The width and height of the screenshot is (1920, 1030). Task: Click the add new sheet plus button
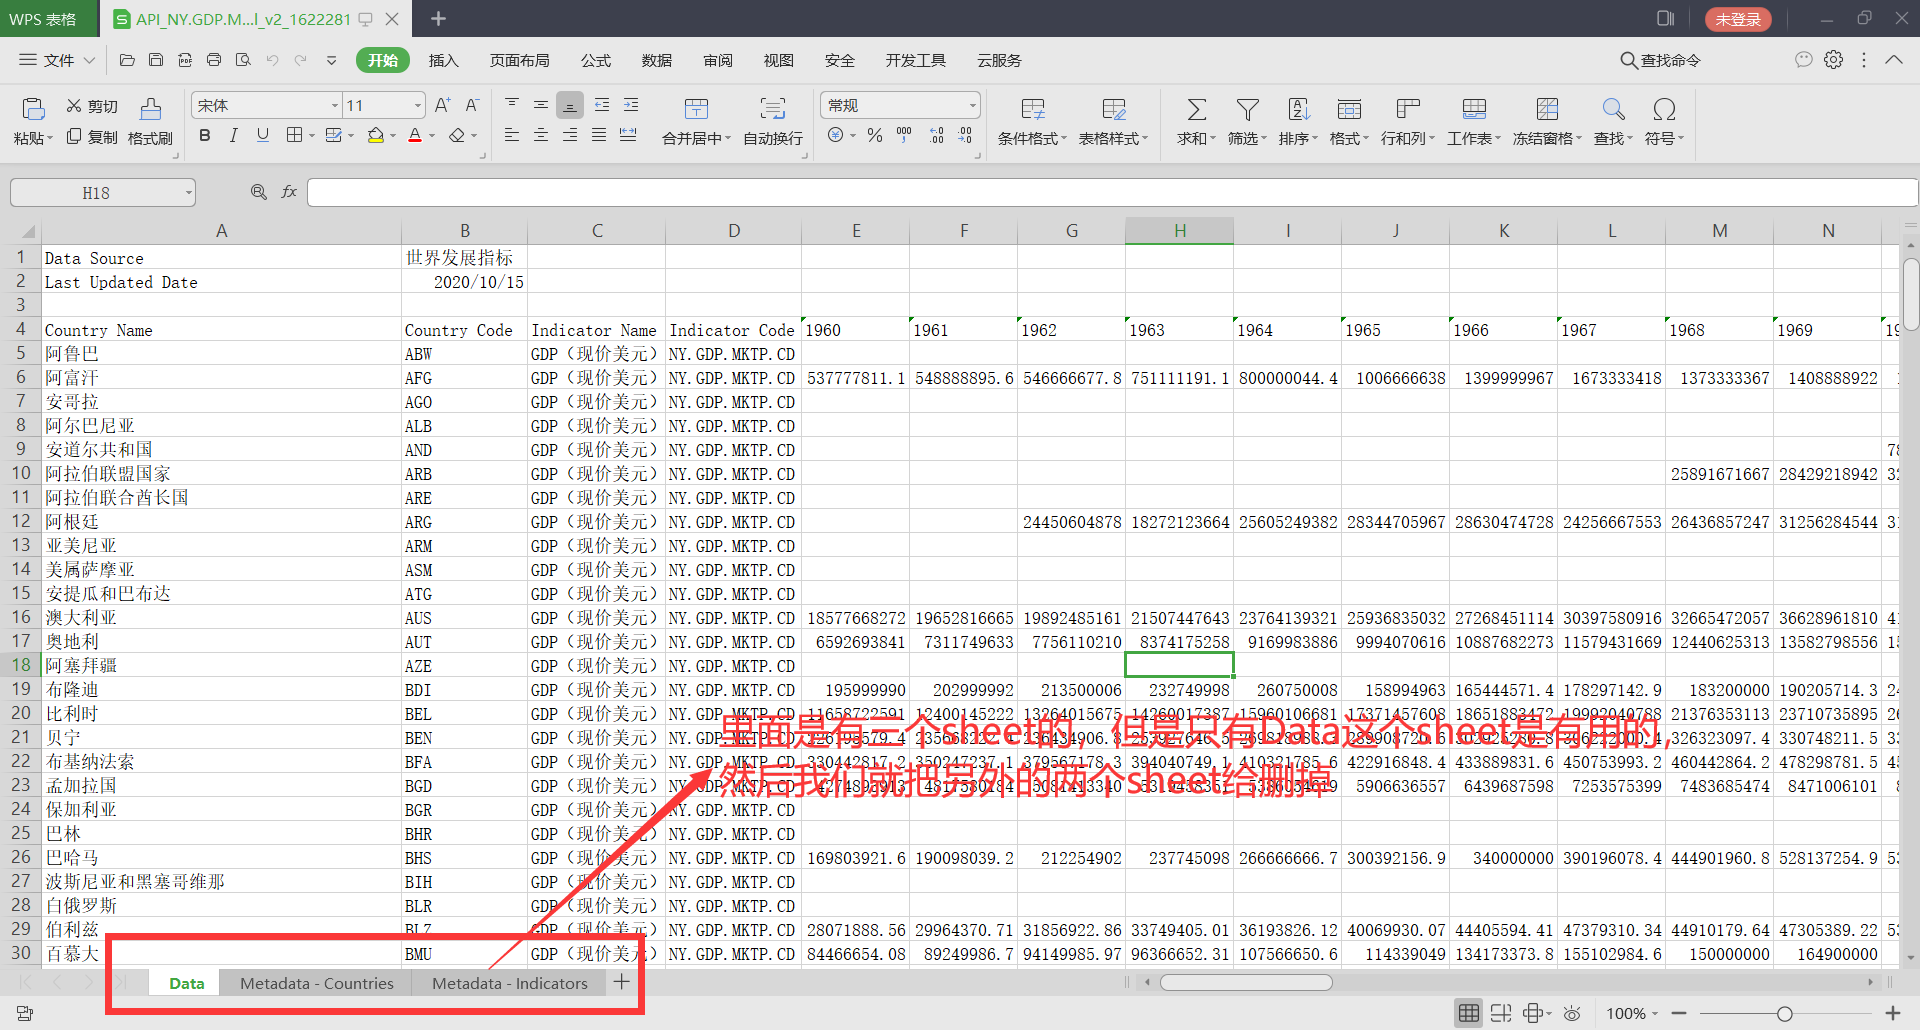622,982
